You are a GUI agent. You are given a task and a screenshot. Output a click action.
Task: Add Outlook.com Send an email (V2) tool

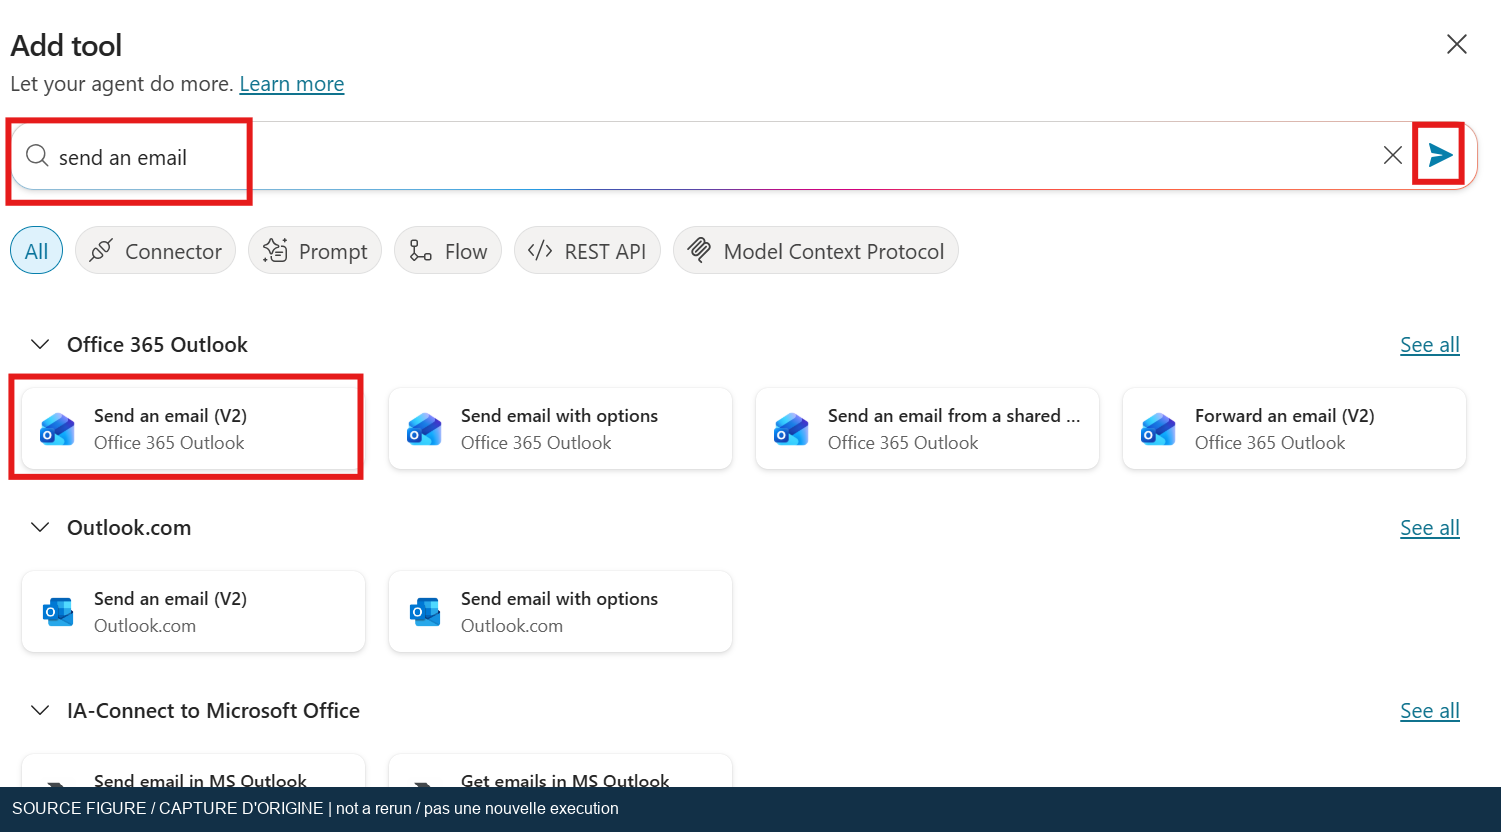coord(193,612)
